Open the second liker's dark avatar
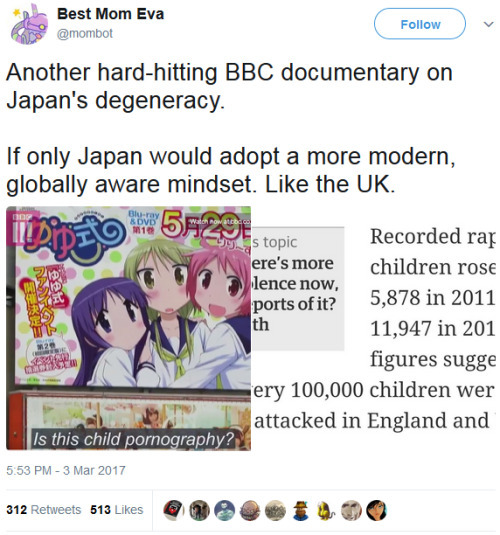Image resolution: width=500 pixels, height=535 pixels. (x=199, y=510)
